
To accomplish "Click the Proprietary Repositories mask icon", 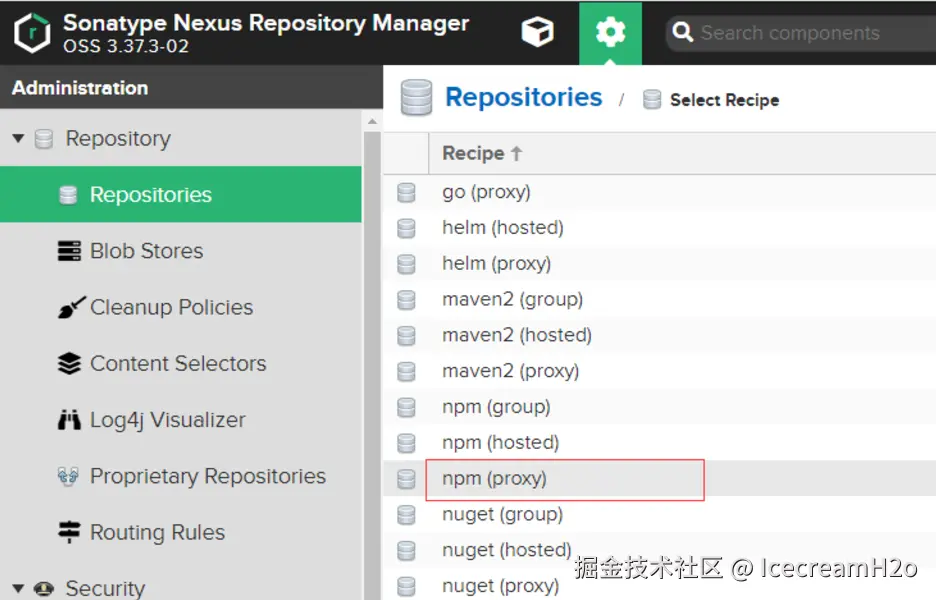I will coord(68,476).
